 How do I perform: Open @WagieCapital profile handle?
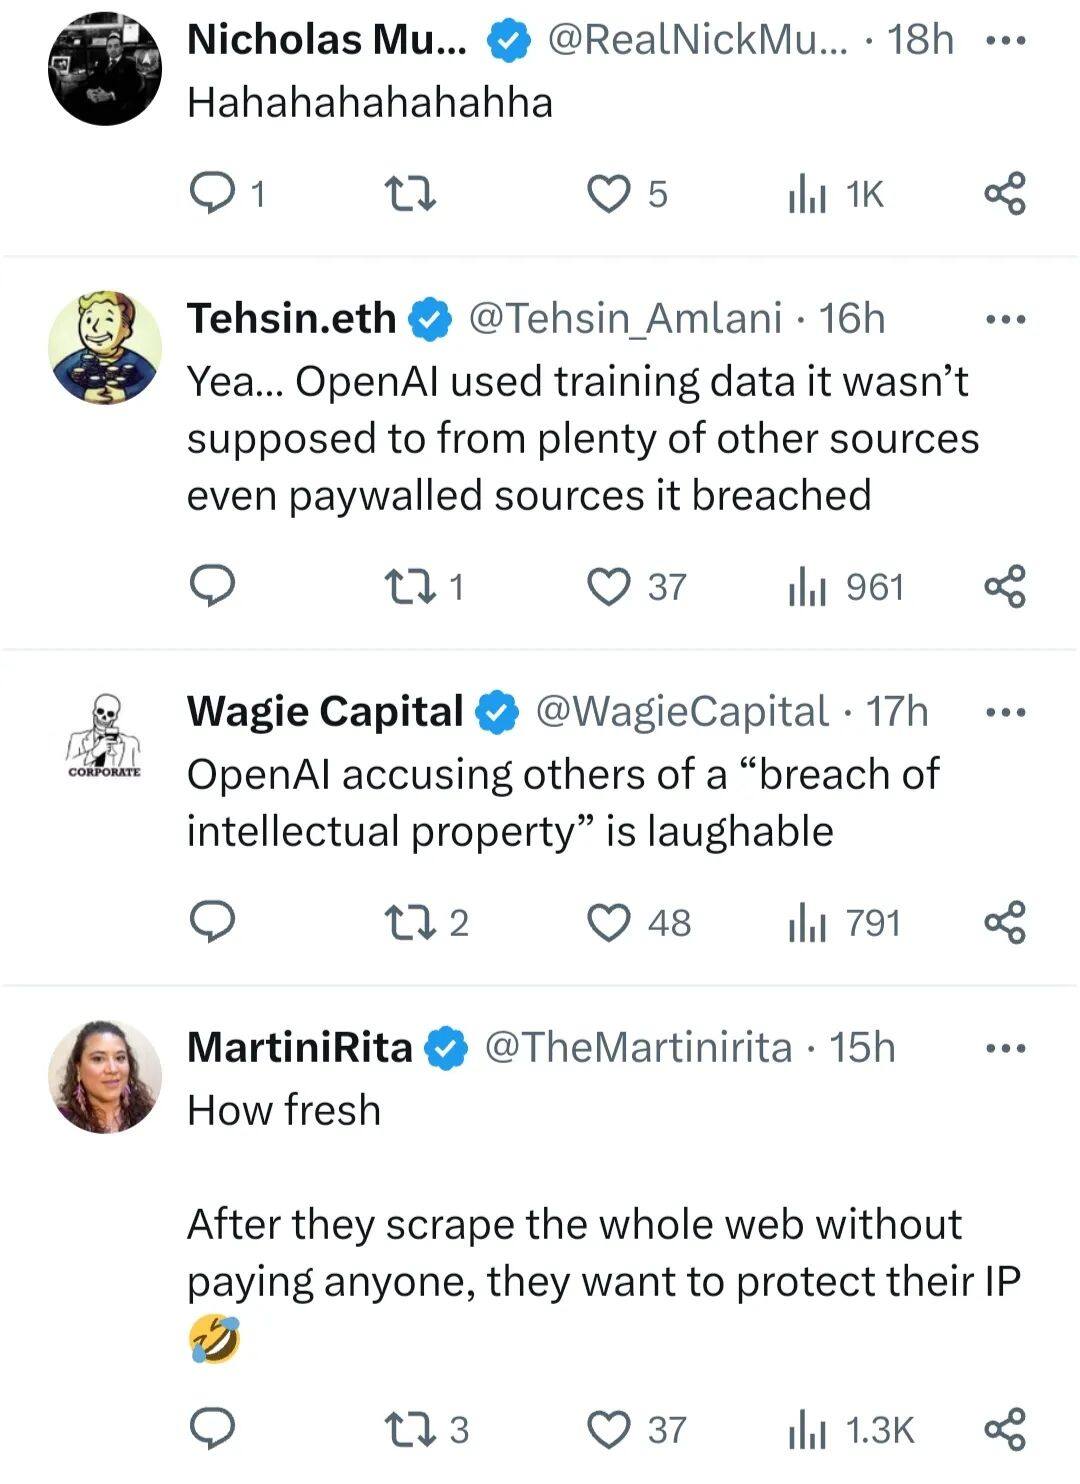pos(682,712)
